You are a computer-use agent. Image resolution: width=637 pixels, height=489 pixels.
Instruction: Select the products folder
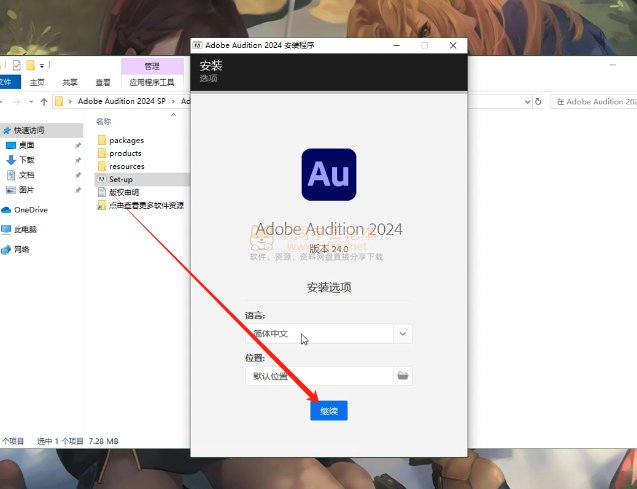click(x=125, y=153)
